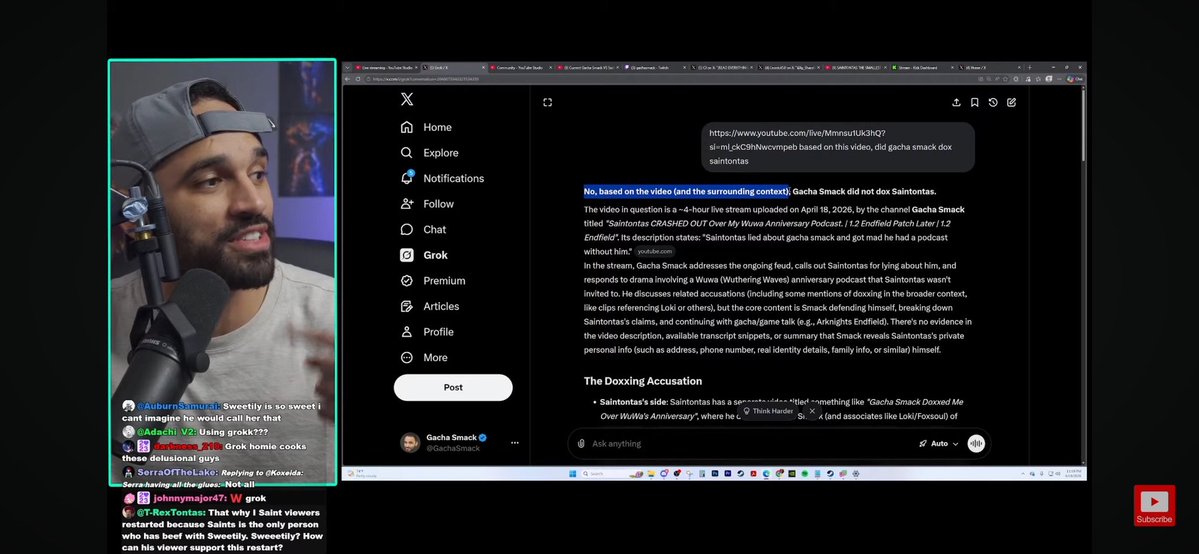Screen dimensions: 1199x554
Task: Bookmark this Grok conversation
Action: click(x=974, y=102)
